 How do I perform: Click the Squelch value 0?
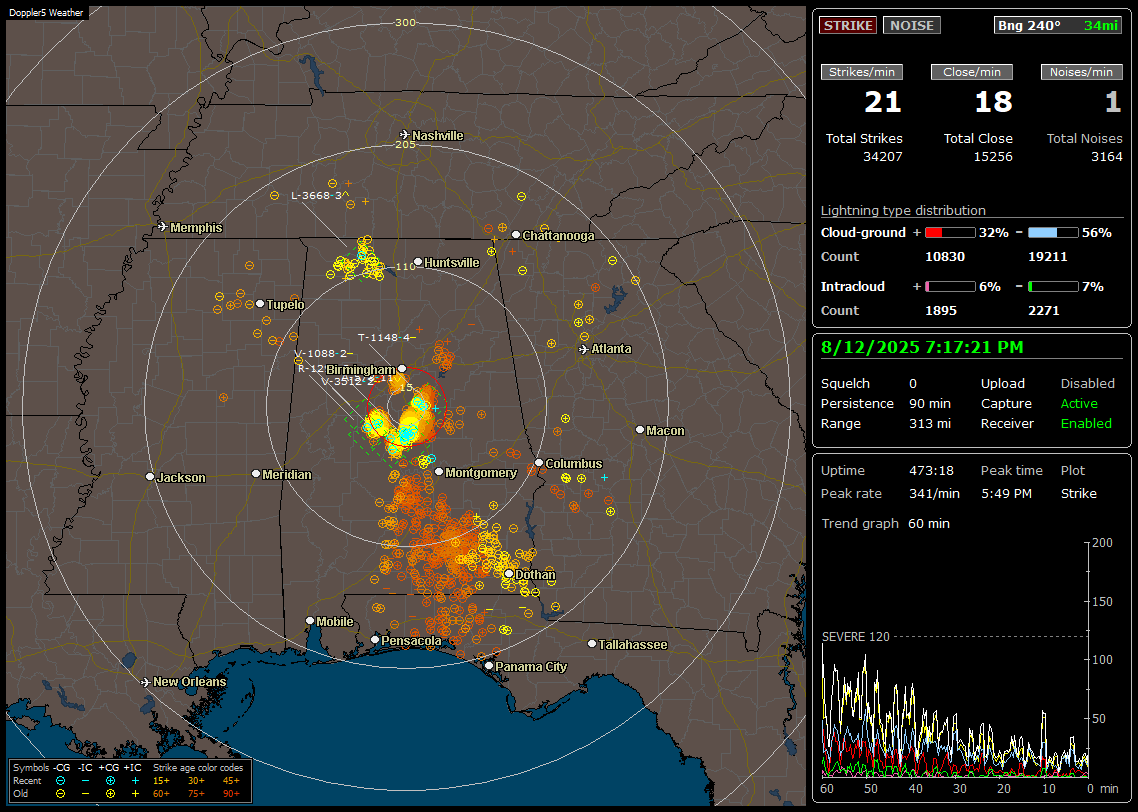(913, 383)
